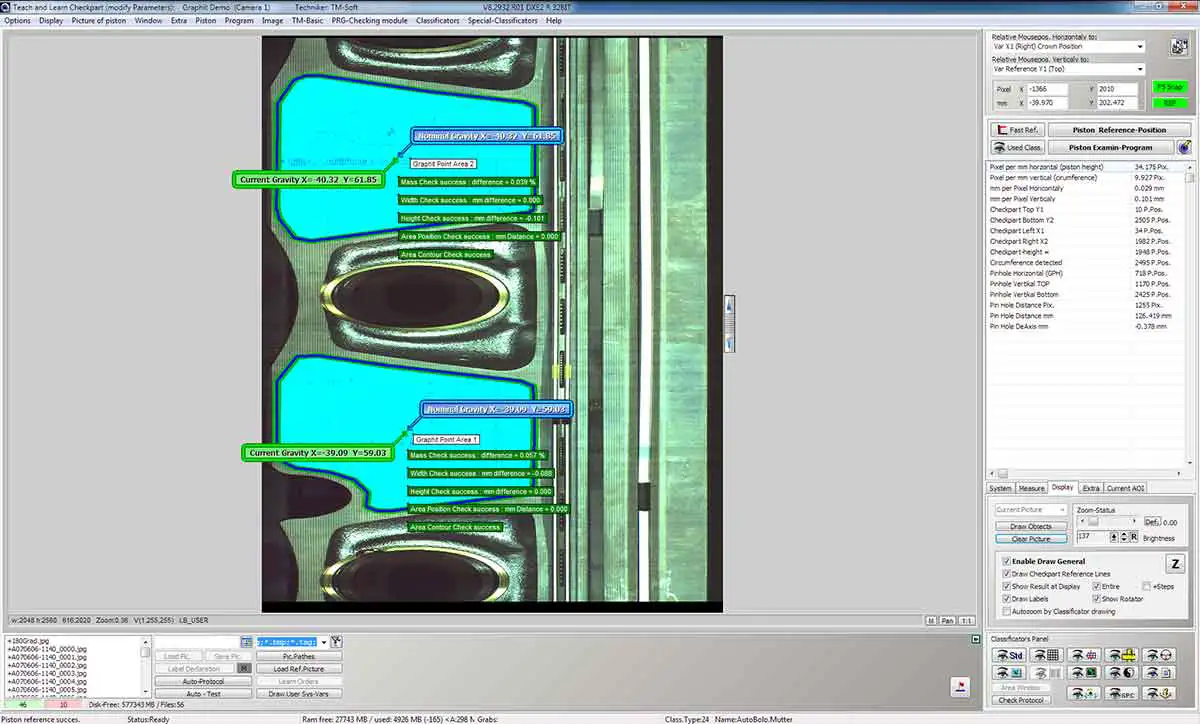Click the Pan button below image
The height and width of the screenshot is (724, 1200).
(x=946, y=621)
